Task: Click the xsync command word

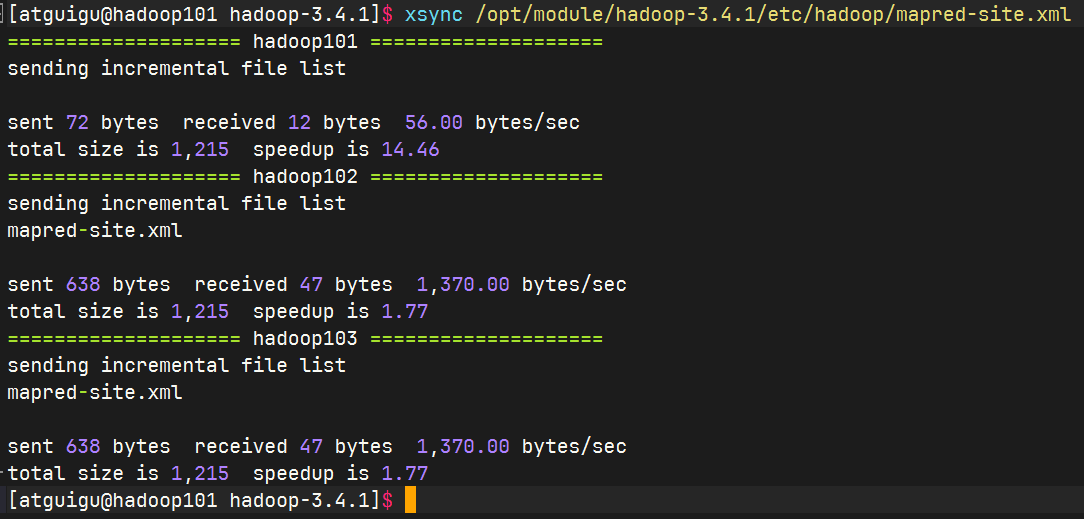Action: [434, 14]
